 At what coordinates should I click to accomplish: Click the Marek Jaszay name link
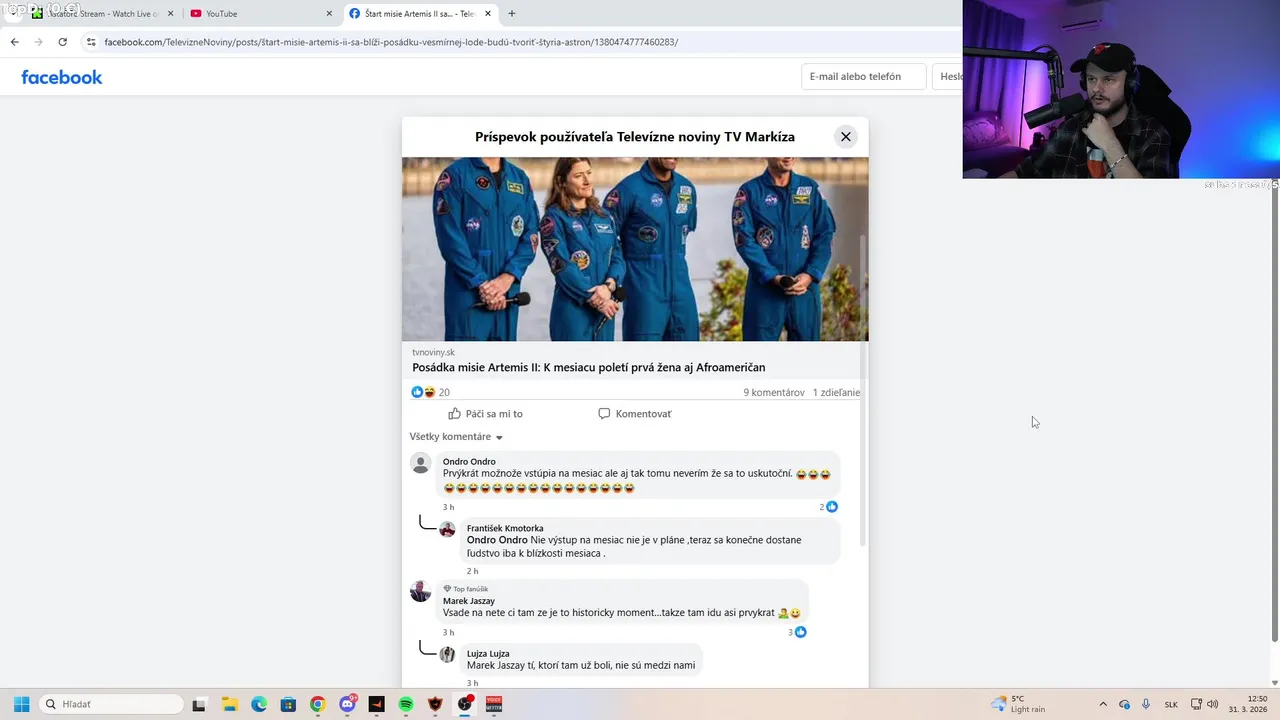[469, 601]
